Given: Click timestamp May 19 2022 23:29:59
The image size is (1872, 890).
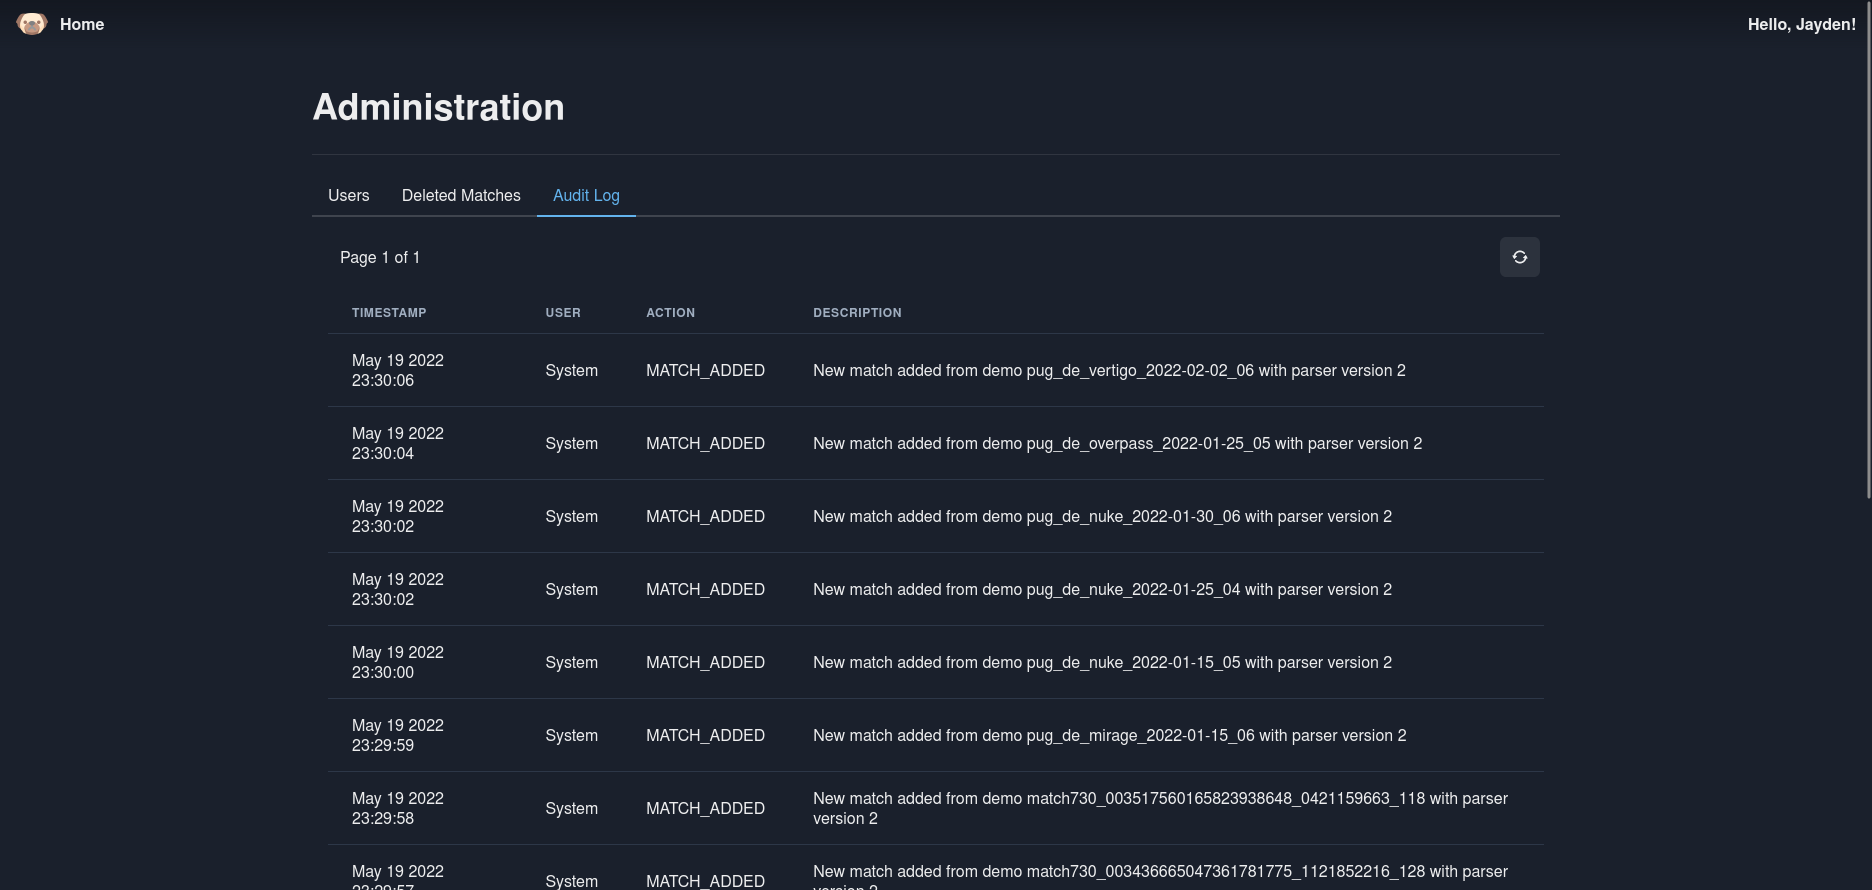Looking at the screenshot, I should click(398, 735).
